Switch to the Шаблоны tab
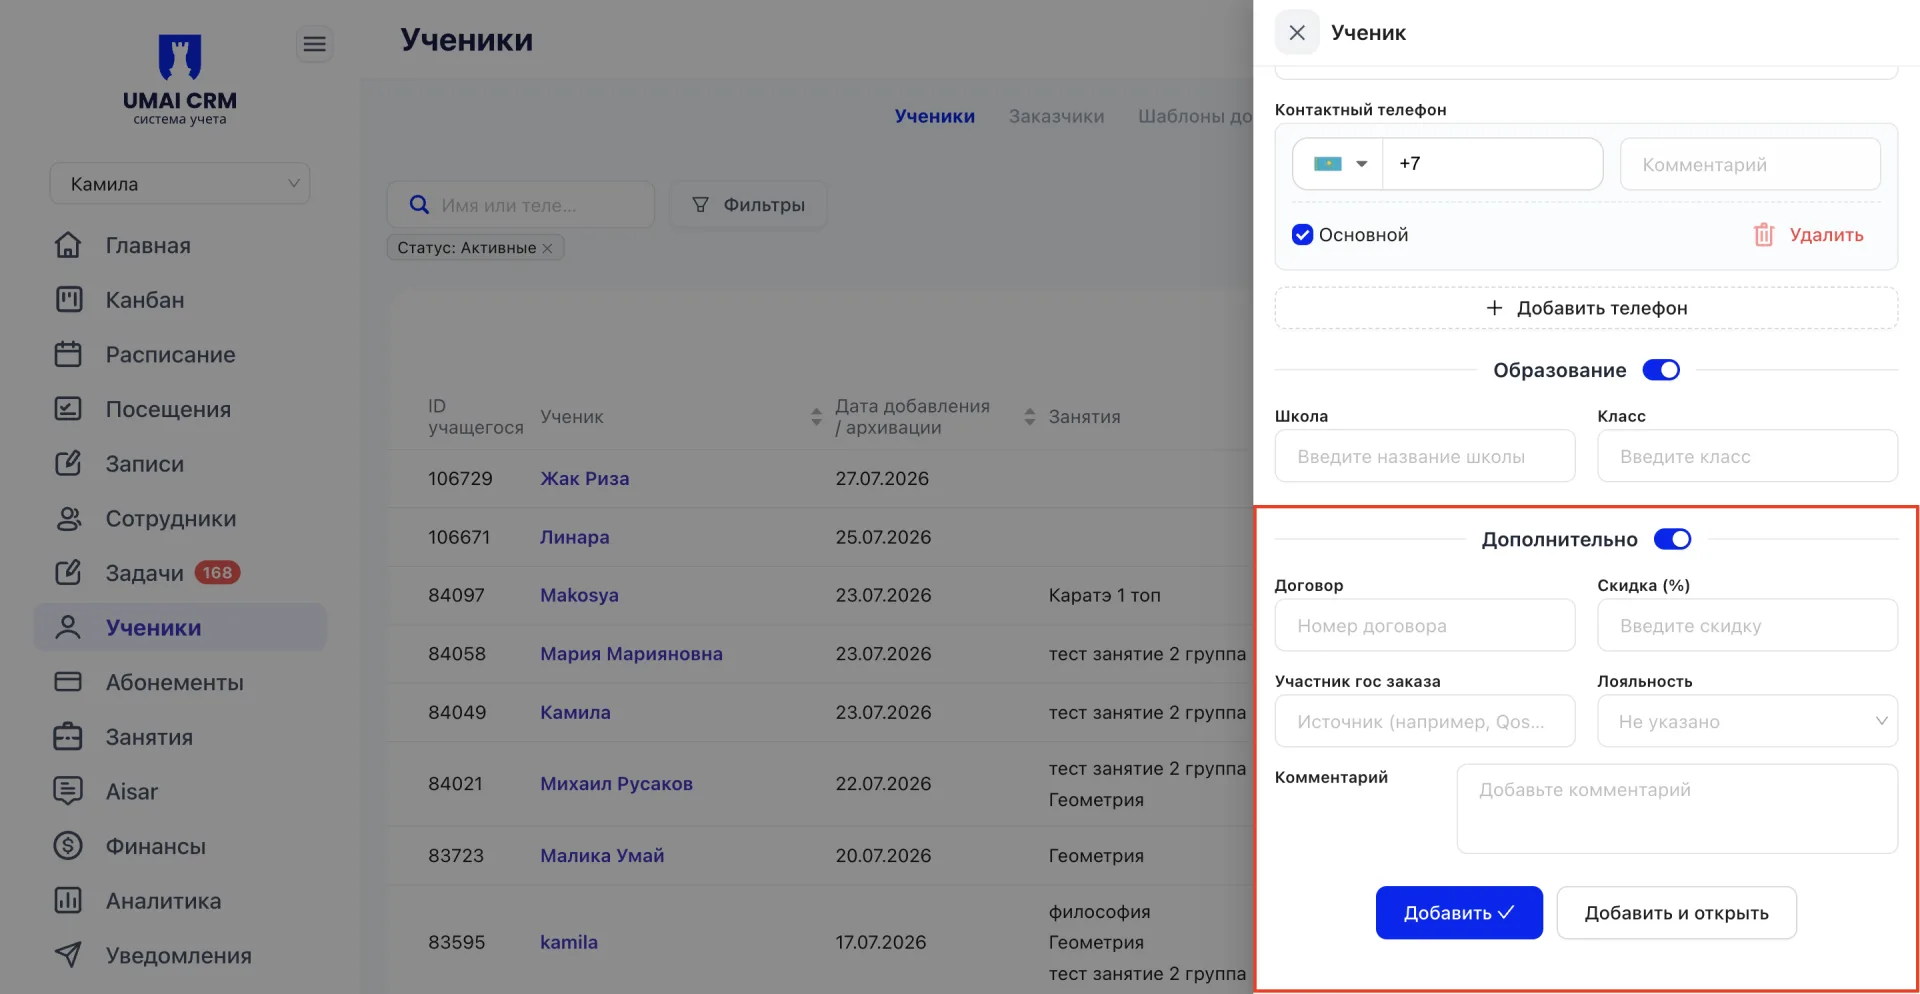The width and height of the screenshot is (1920, 994). click(x=1195, y=116)
